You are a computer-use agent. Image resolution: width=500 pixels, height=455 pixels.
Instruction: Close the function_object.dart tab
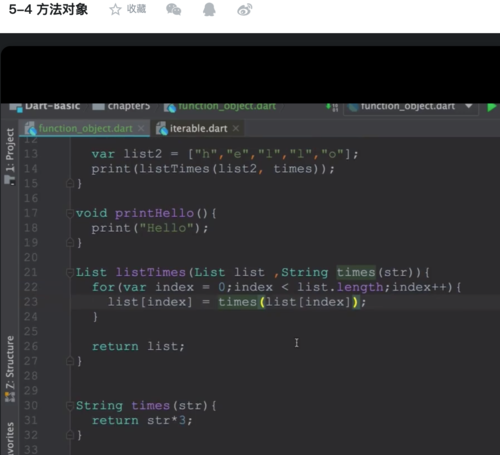click(141, 128)
